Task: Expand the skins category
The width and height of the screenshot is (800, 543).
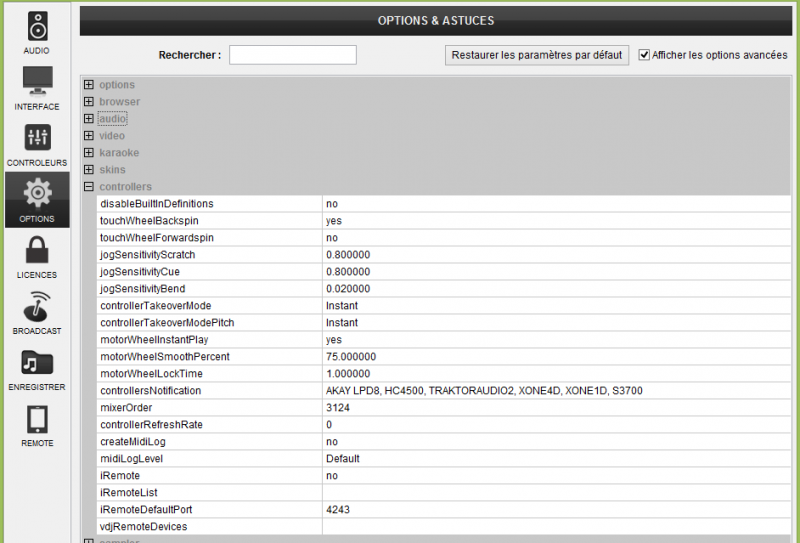Action: click(x=89, y=170)
